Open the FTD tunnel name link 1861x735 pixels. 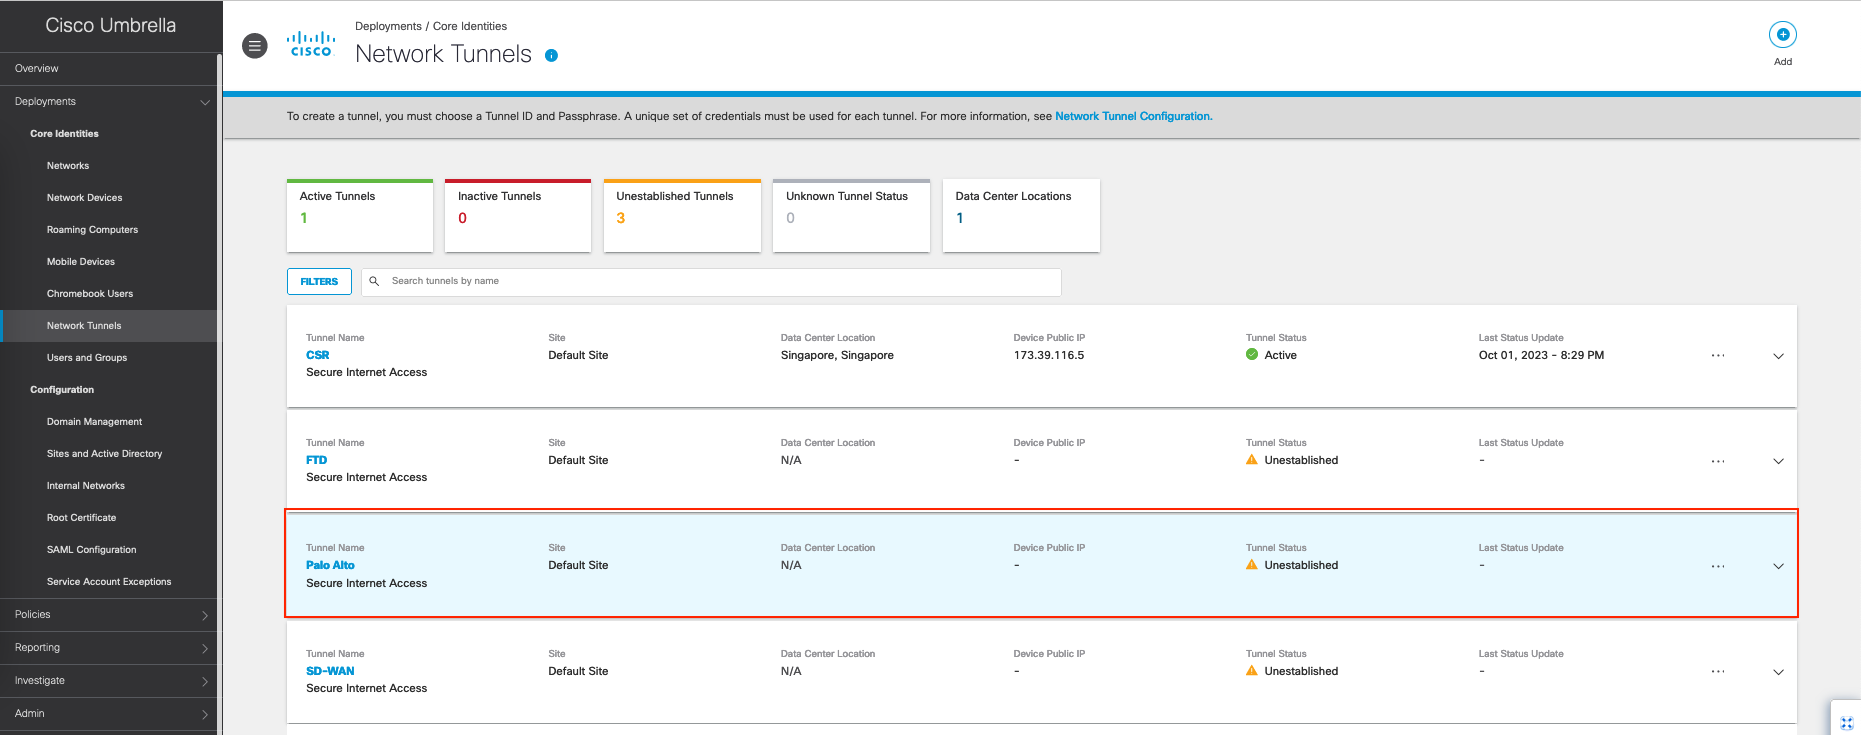pos(316,460)
